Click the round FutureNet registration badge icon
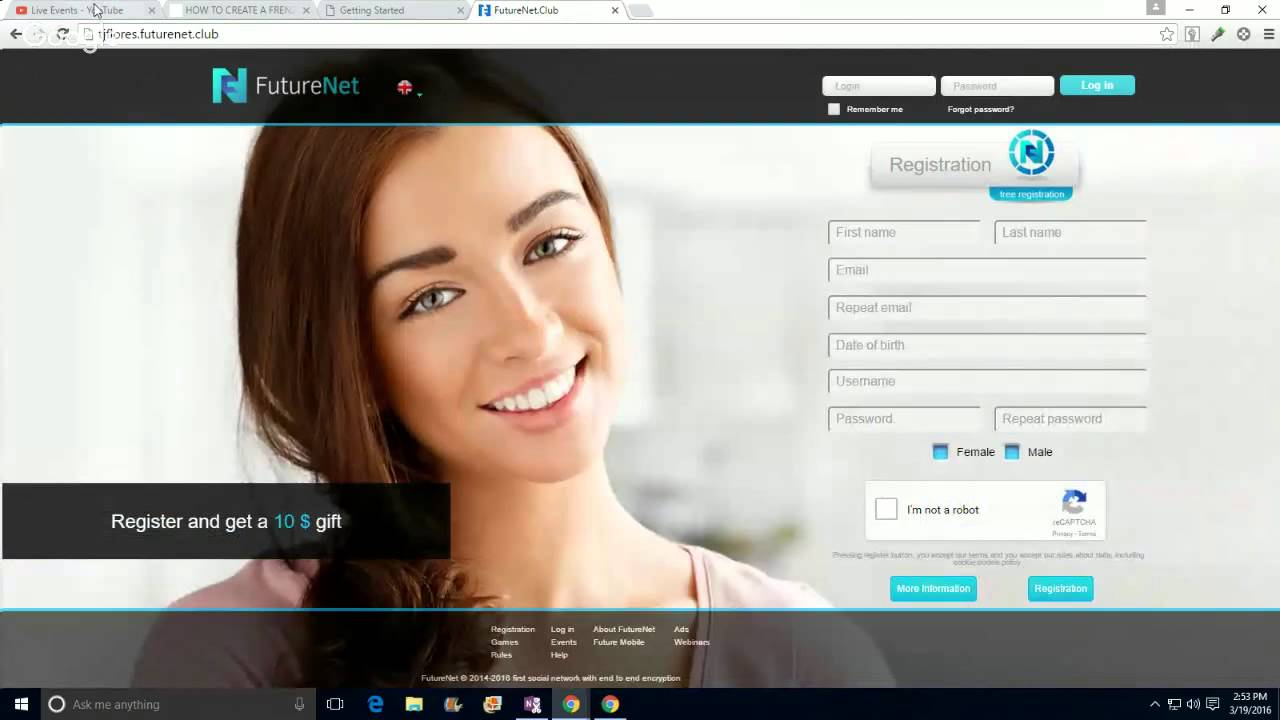Image resolution: width=1280 pixels, height=720 pixels. [1031, 154]
